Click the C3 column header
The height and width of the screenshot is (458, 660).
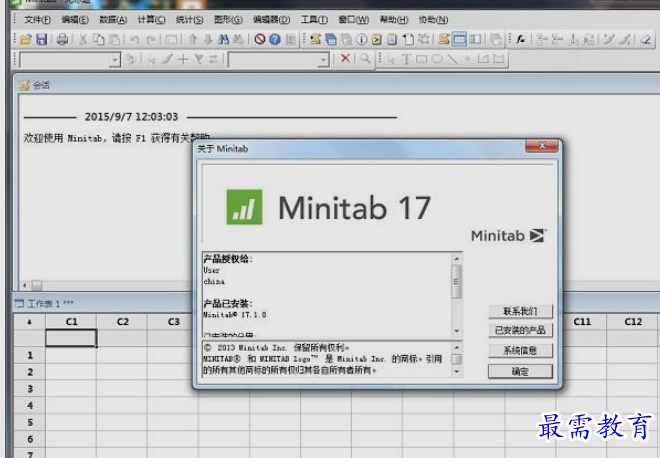173,322
